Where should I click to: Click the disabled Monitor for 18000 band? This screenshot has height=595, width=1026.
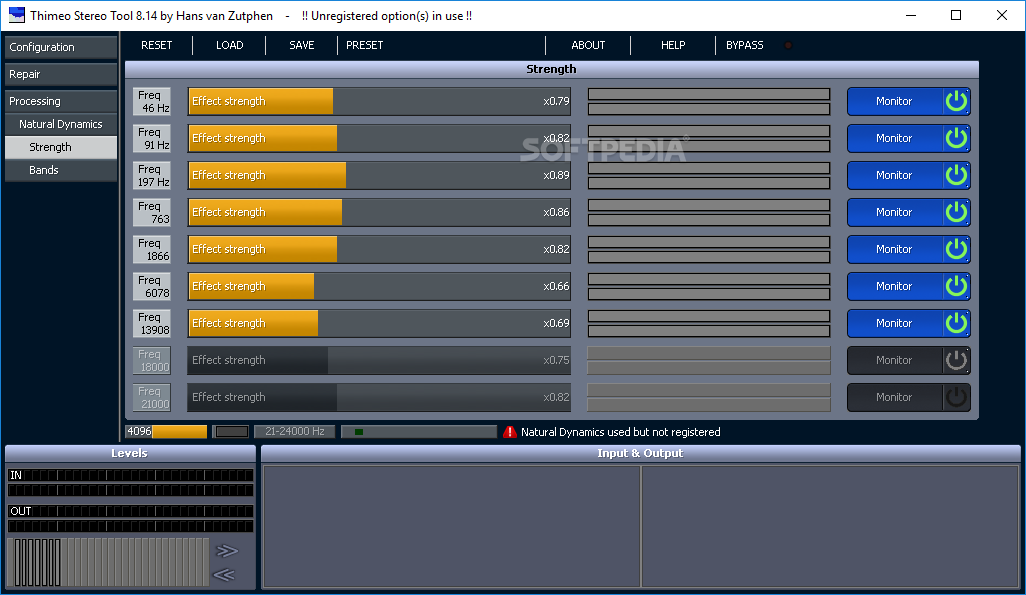[x=894, y=360]
